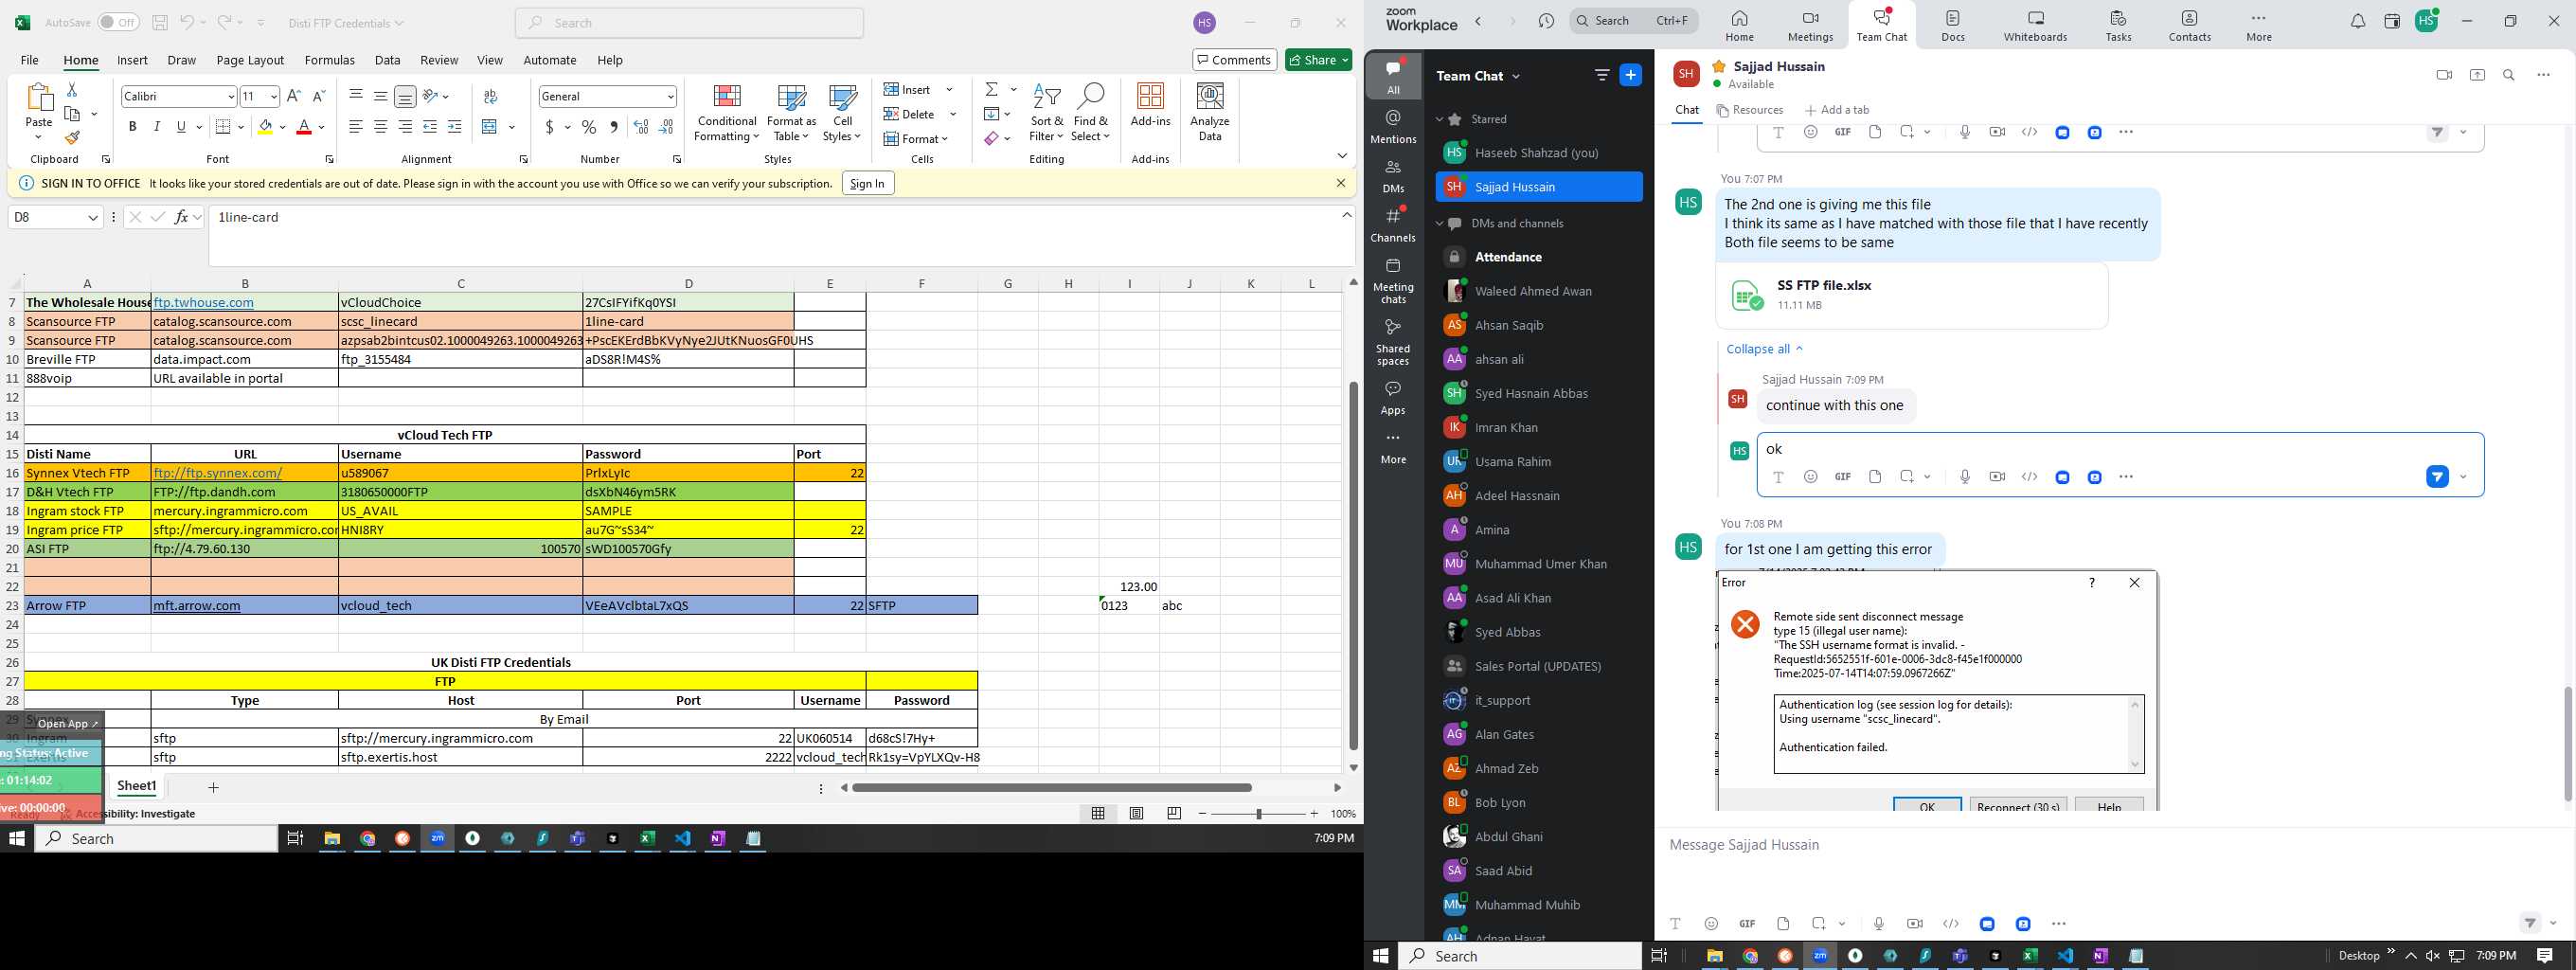Open Conditional Formatting in Excel ribbon

pyautogui.click(x=727, y=113)
